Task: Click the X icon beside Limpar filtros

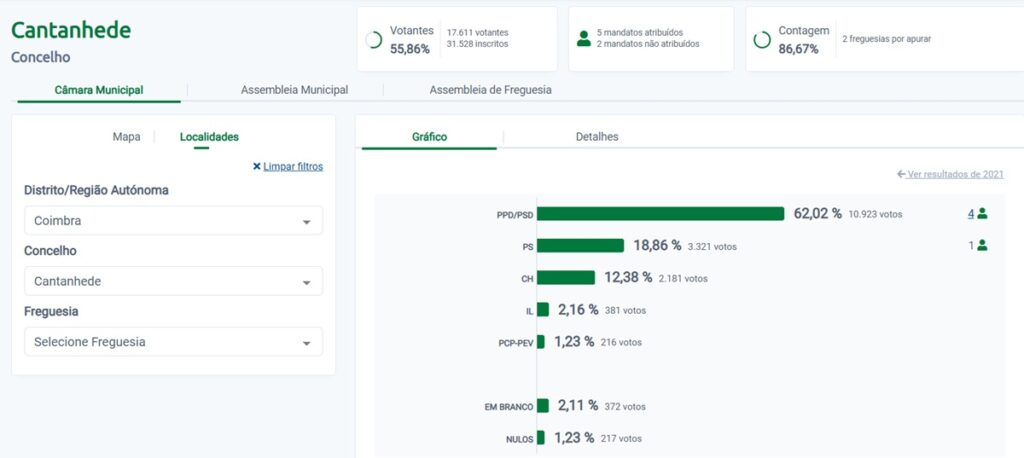Action: [257, 167]
